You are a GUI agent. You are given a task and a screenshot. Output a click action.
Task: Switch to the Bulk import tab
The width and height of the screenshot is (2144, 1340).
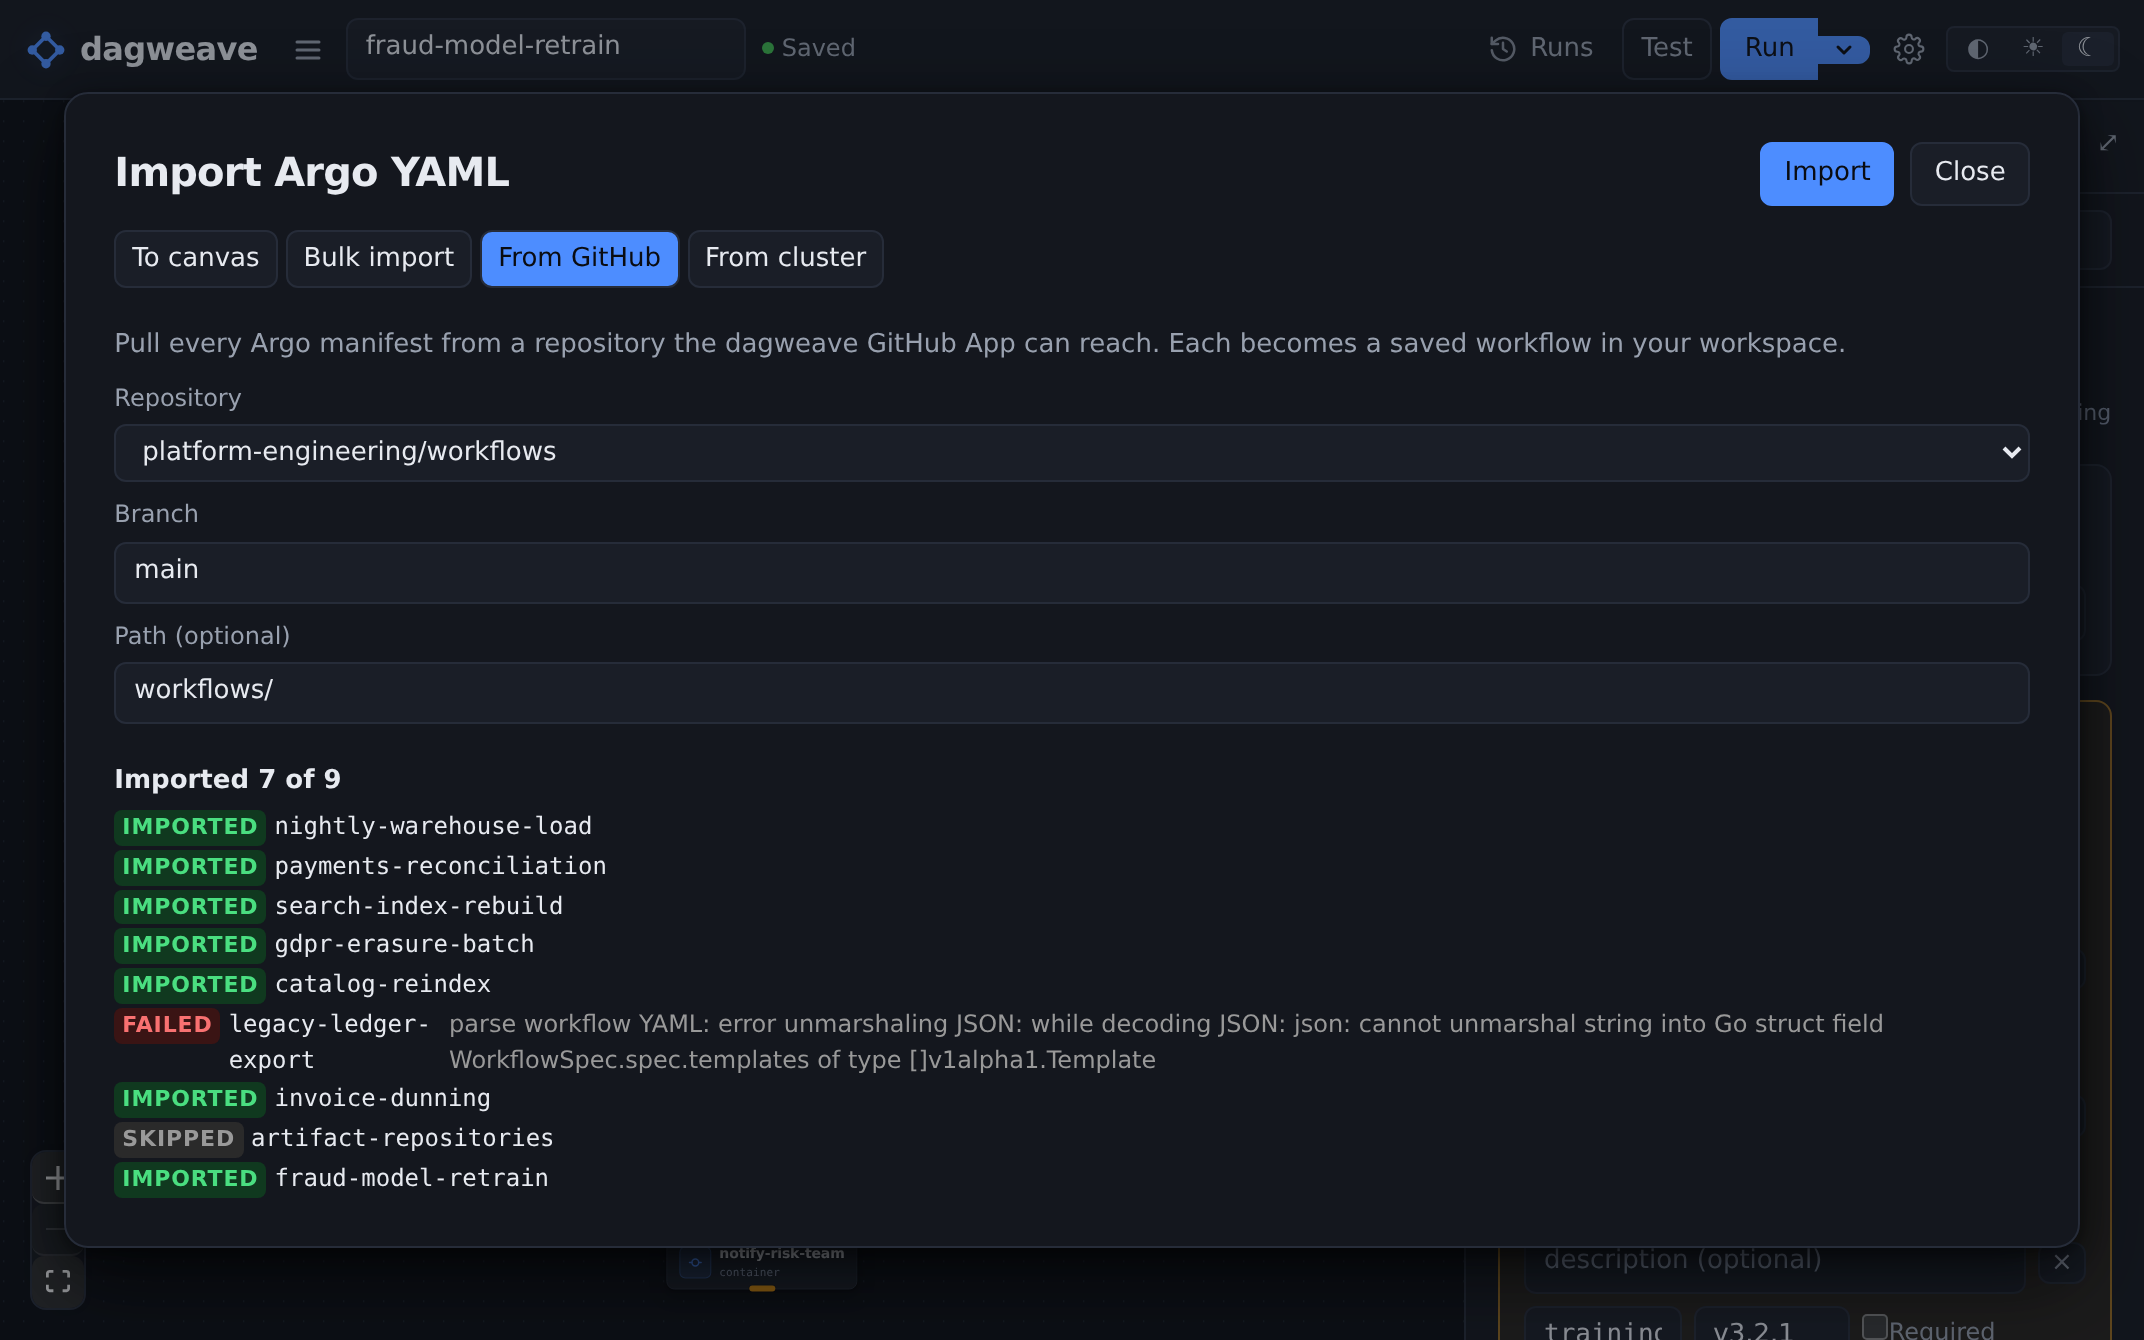pos(379,258)
